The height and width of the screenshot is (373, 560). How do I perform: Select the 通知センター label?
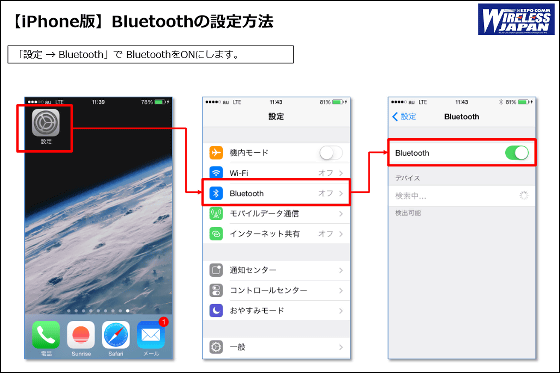[x=253, y=270]
